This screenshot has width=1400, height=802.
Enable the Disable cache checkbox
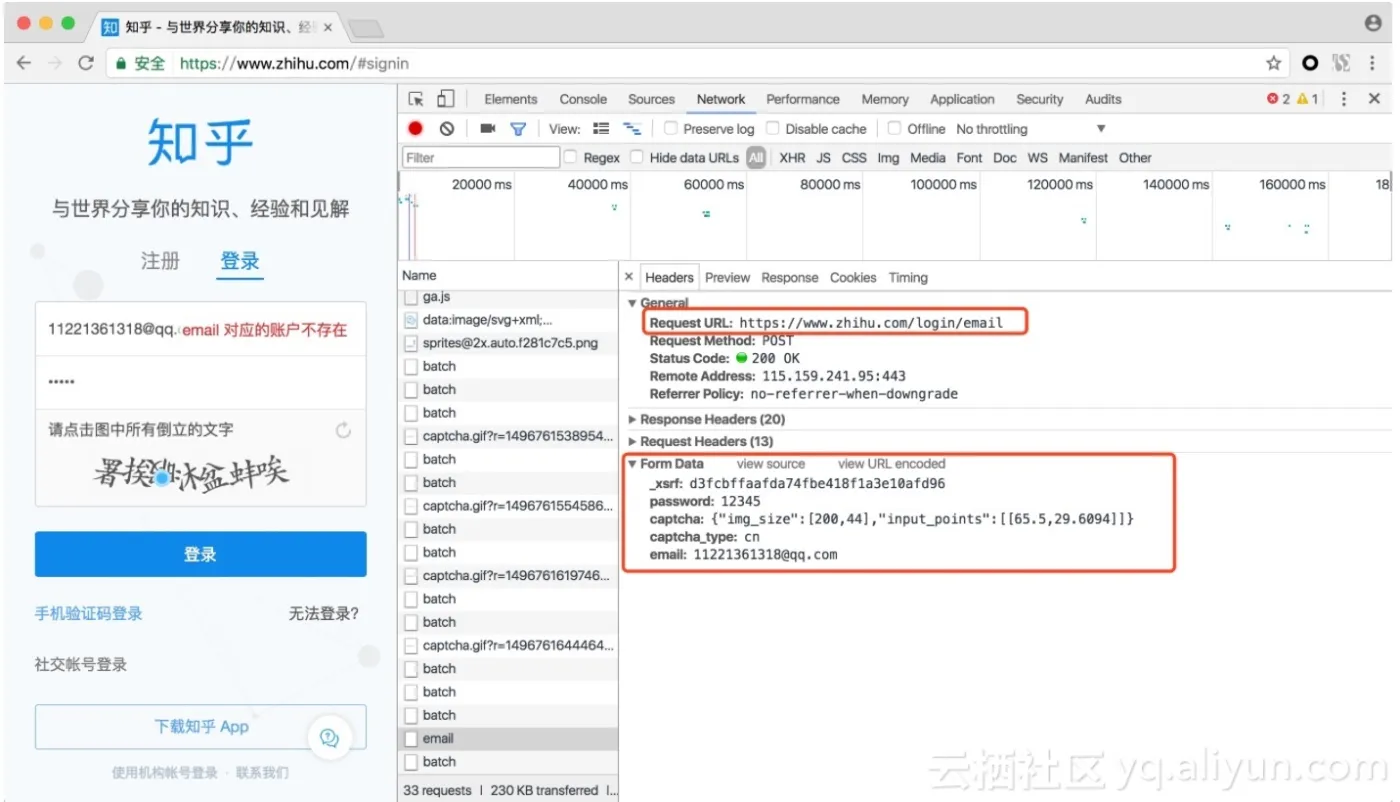pos(773,128)
